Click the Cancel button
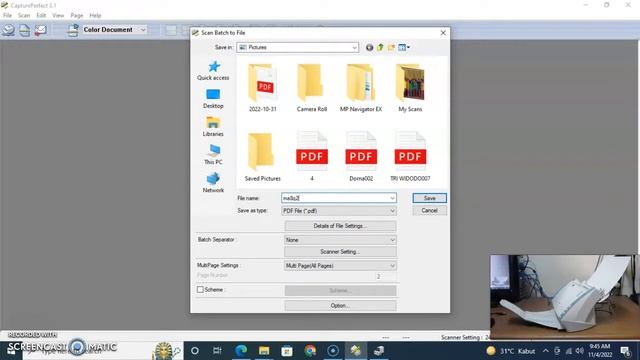Image resolution: width=640 pixels, height=360 pixels. (429, 210)
